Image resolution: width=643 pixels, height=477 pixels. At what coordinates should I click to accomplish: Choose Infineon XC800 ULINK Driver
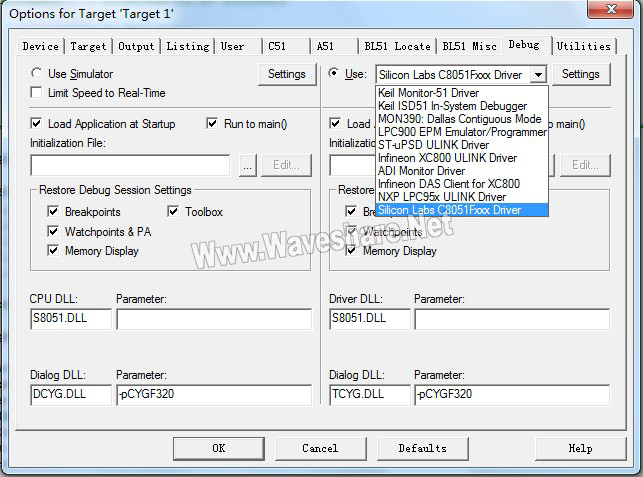[462, 158]
